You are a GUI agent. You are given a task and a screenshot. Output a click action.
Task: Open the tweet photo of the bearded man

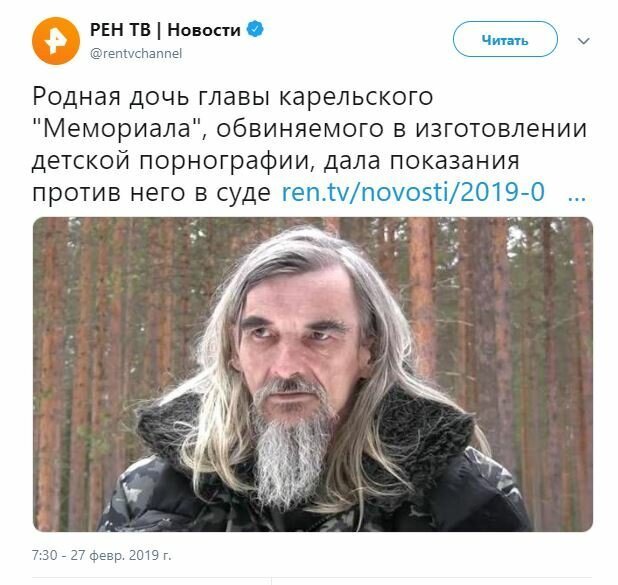click(x=313, y=374)
